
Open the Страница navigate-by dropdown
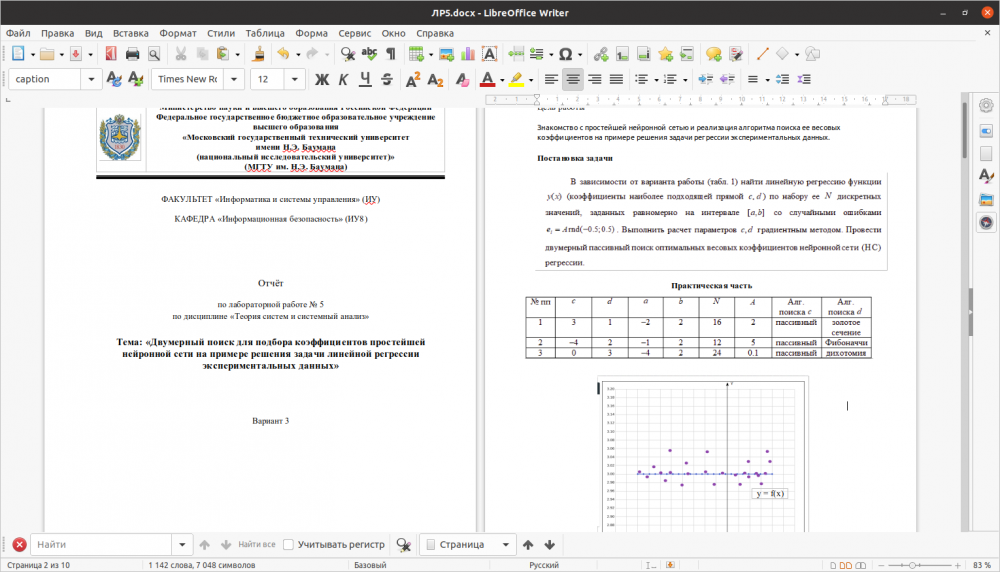[505, 545]
